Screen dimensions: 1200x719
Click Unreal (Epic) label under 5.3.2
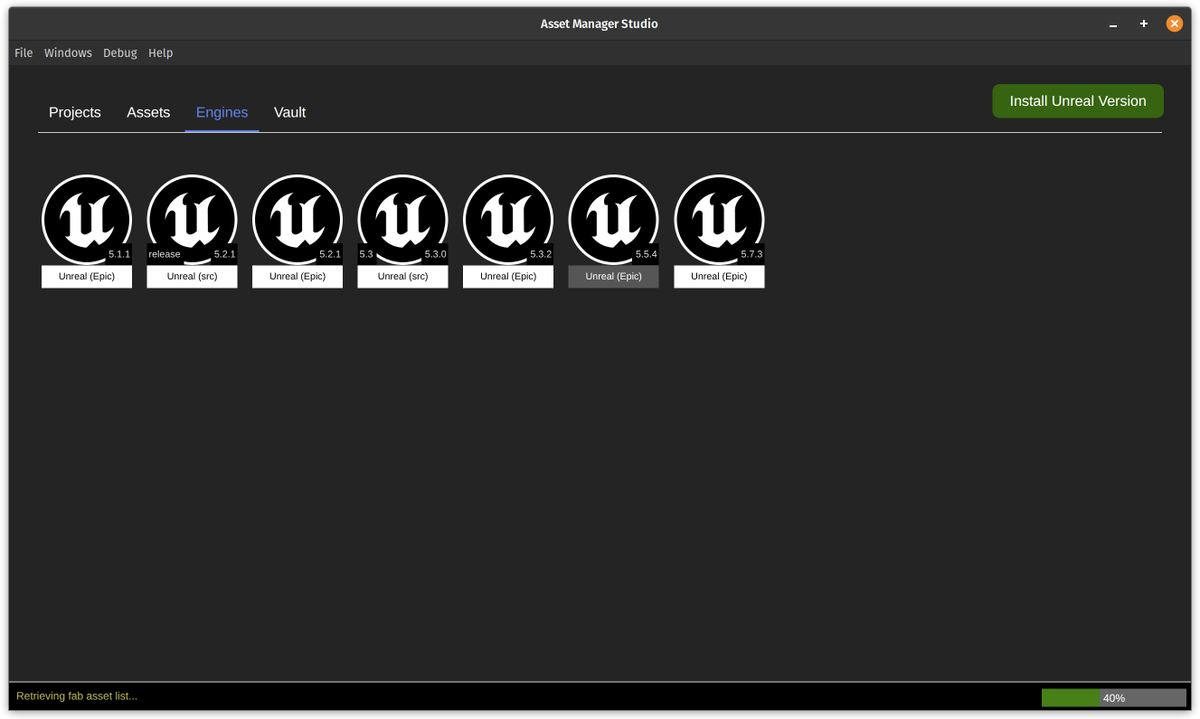point(508,276)
